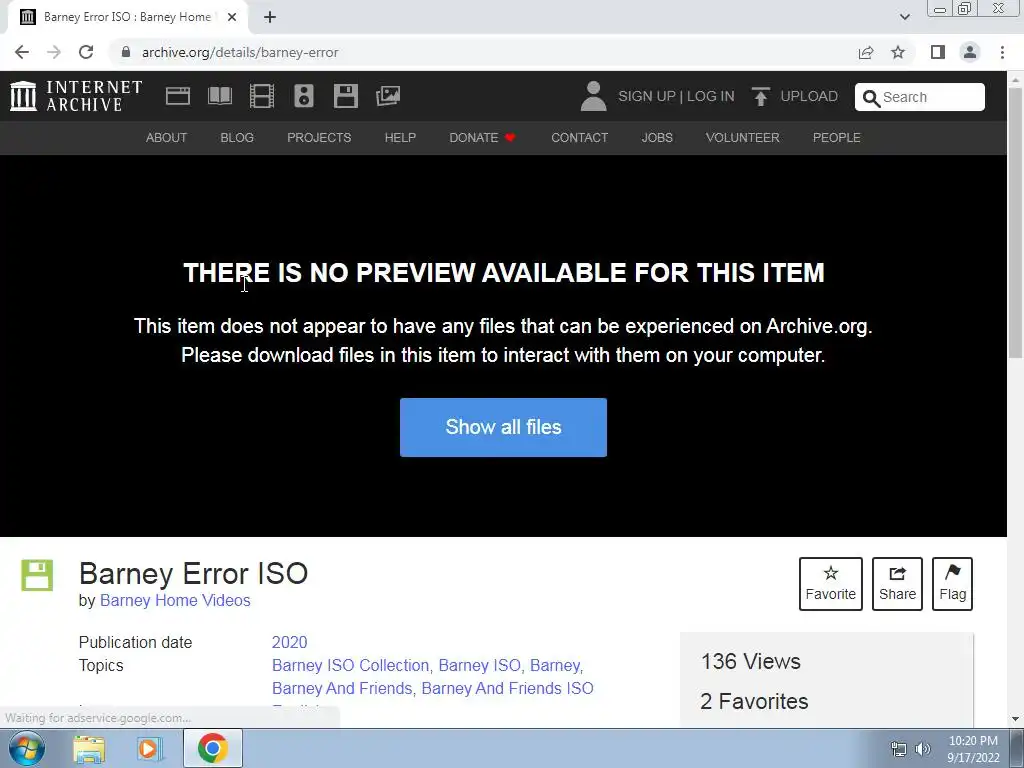Open a new tab with plus icon

click(x=270, y=17)
